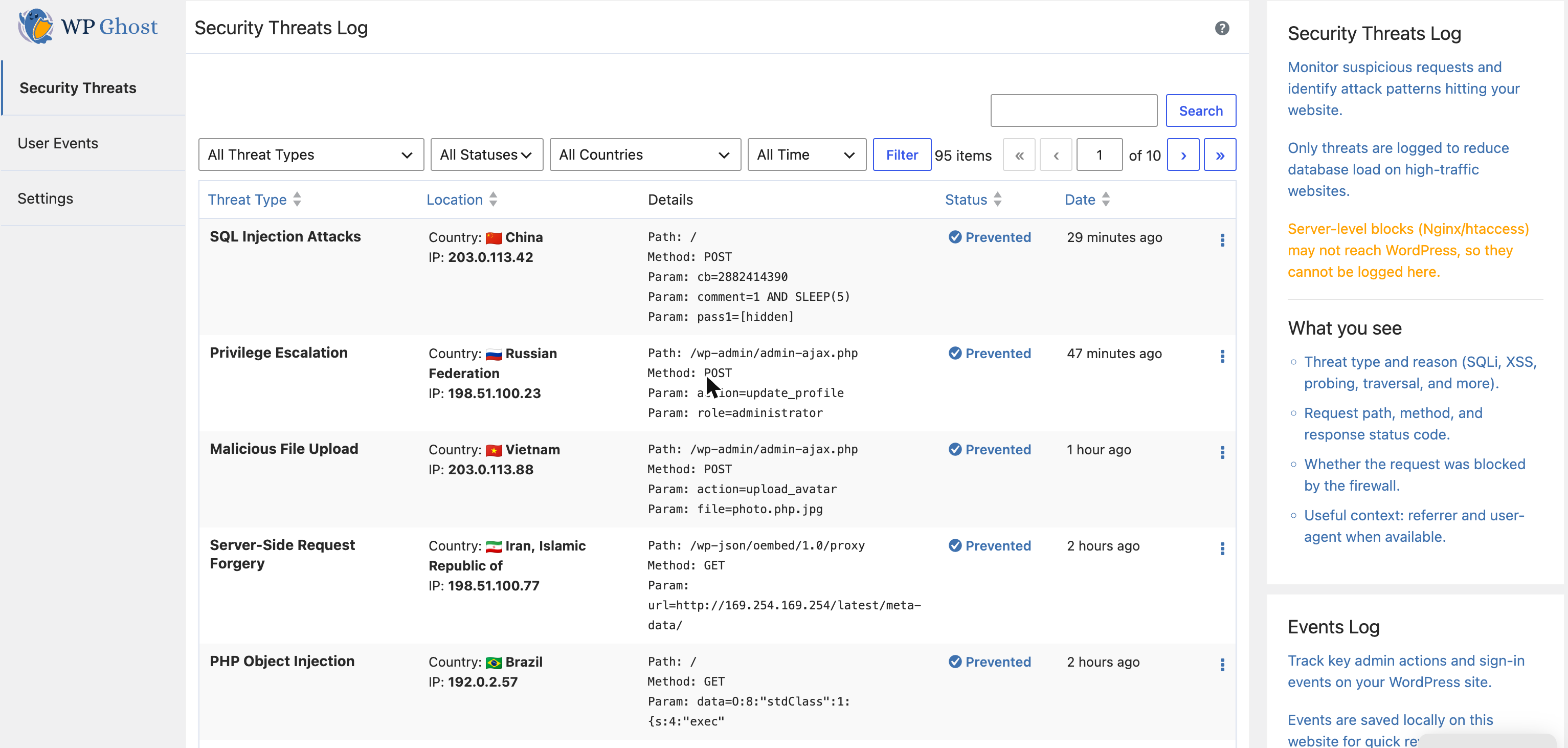
Task: Click the current page number field
Action: point(1100,155)
